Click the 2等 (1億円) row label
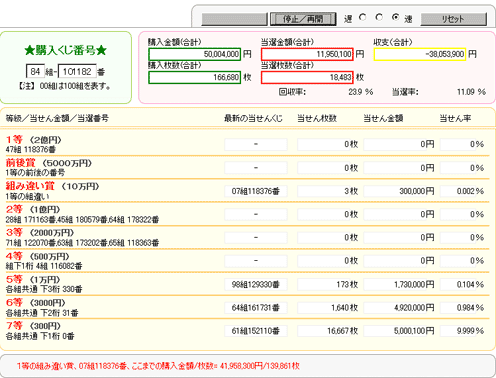The image size is (496, 378). tap(33, 210)
